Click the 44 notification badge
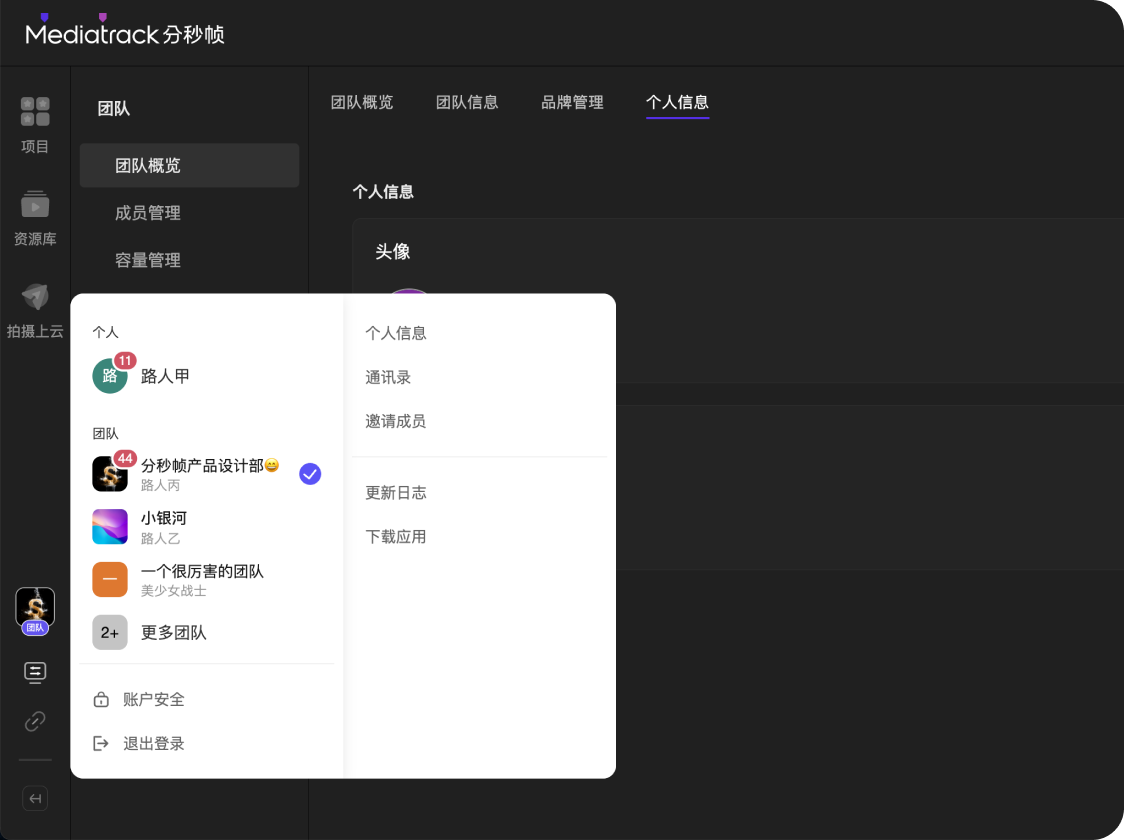Image resolution: width=1124 pixels, height=840 pixels. (125, 459)
